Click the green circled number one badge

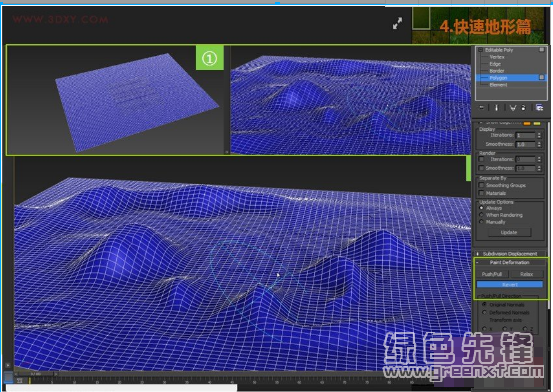pos(209,58)
